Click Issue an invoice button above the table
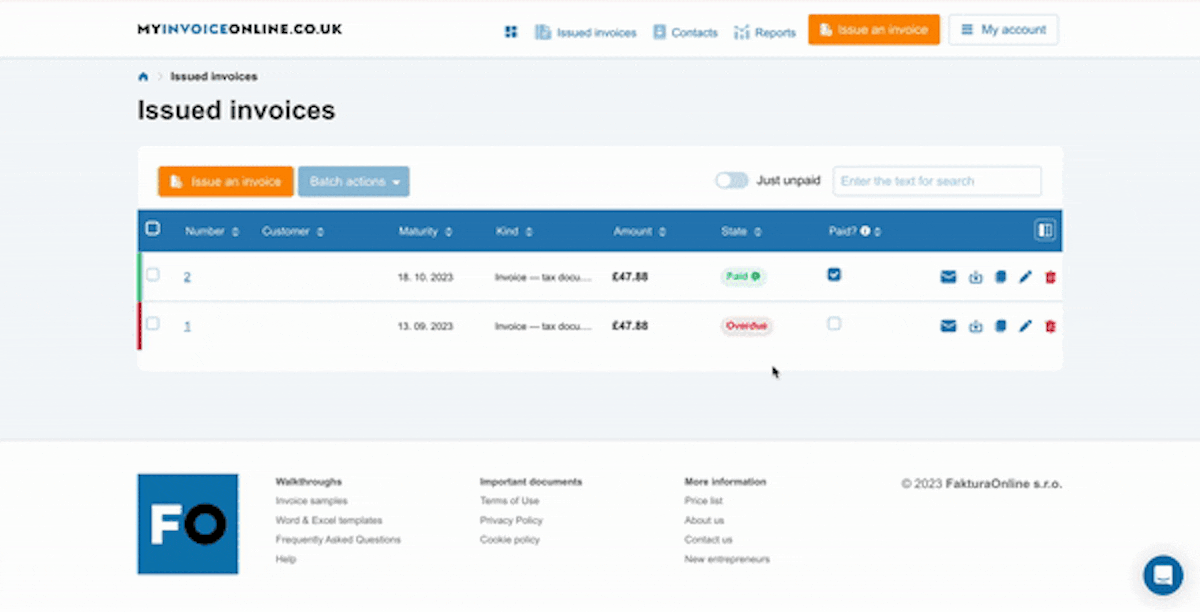This screenshot has width=1200, height=612. pos(226,181)
